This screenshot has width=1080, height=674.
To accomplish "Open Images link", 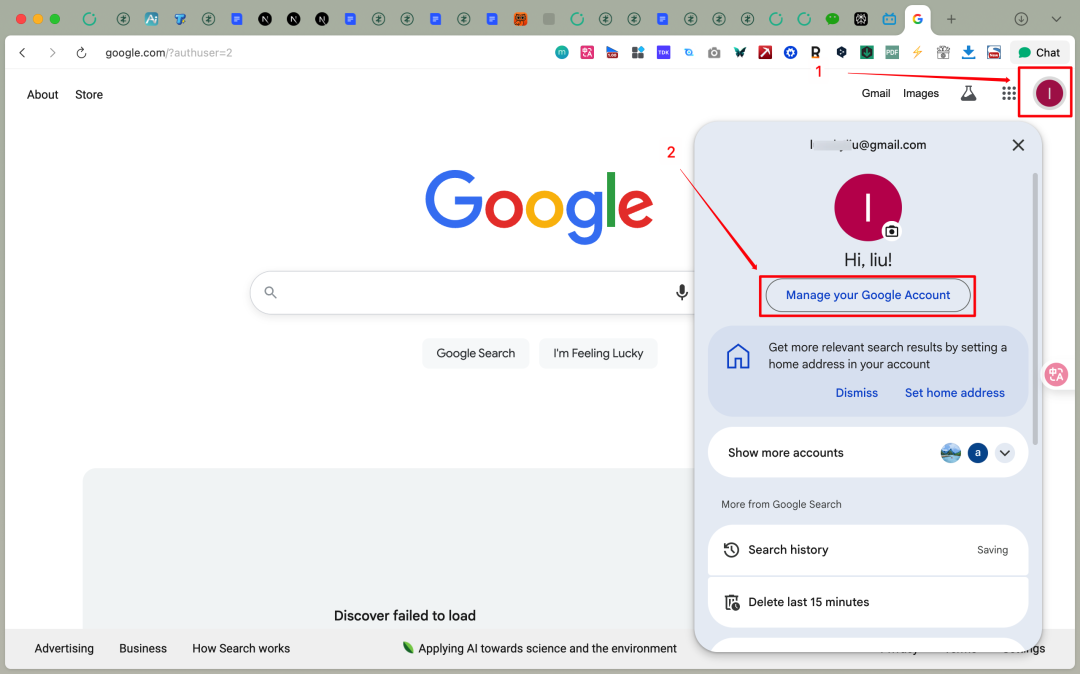I will tap(921, 93).
